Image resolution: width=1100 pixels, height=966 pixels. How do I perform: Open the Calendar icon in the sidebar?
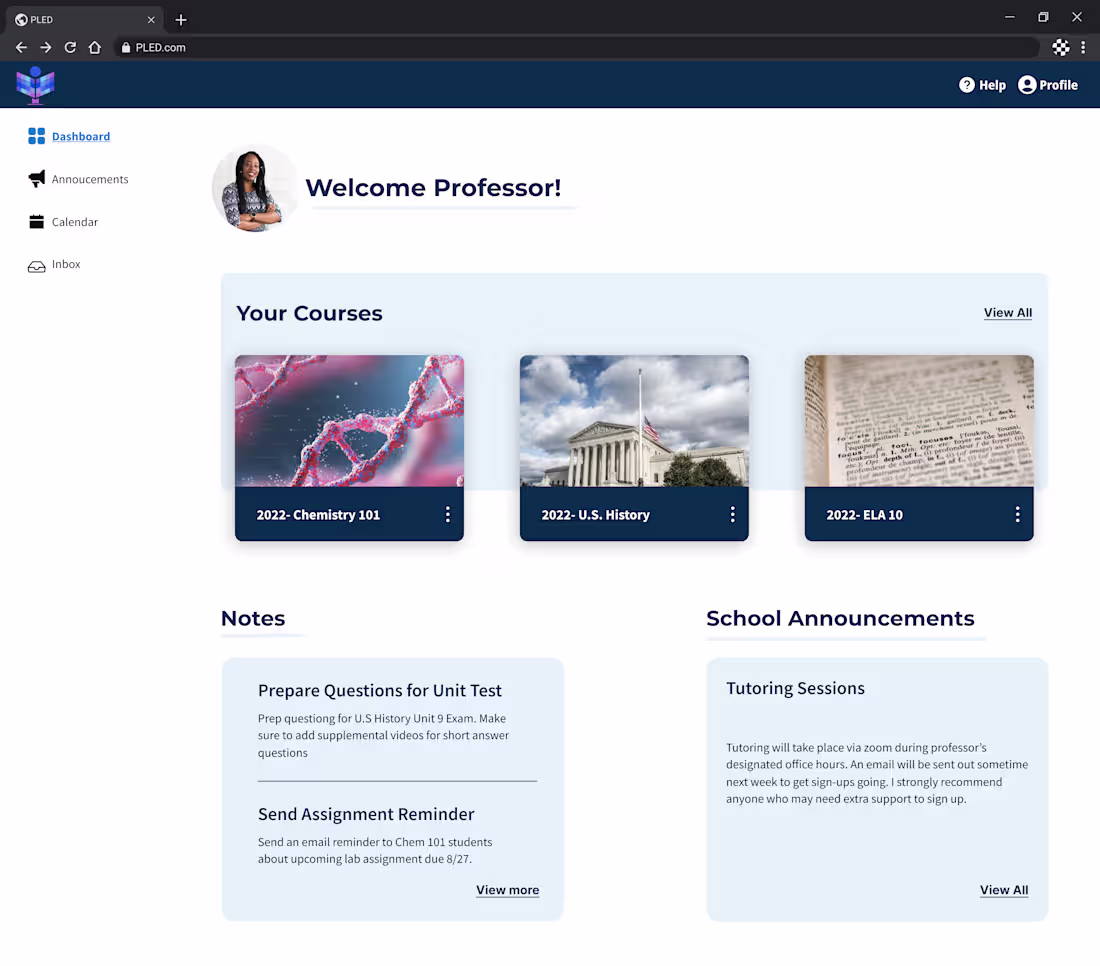(x=35, y=221)
